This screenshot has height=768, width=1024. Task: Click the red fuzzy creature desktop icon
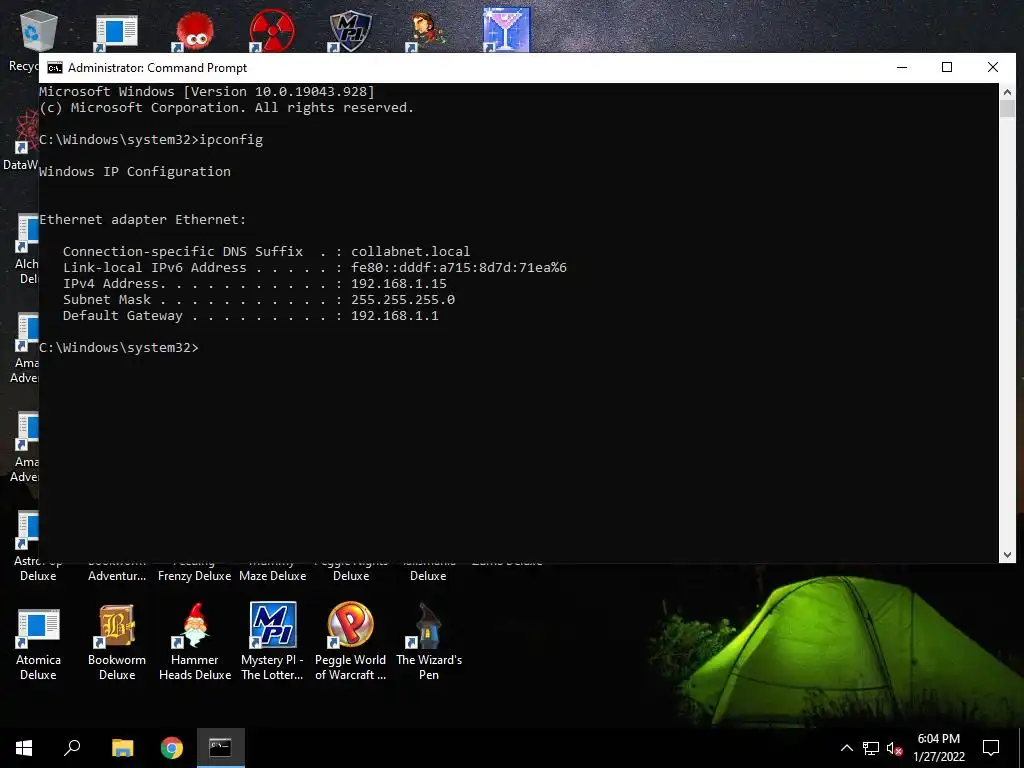coord(194,31)
